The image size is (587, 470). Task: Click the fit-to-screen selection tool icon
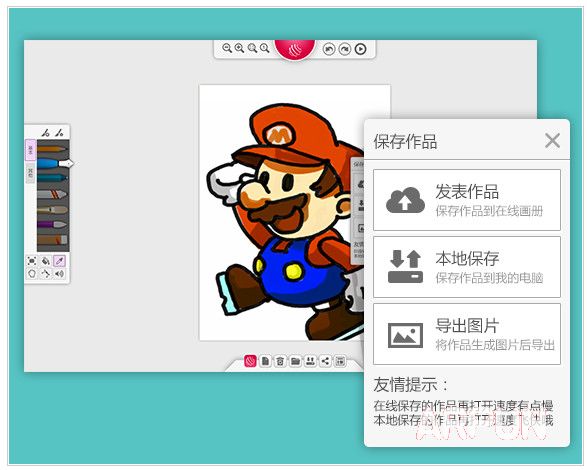point(32,261)
